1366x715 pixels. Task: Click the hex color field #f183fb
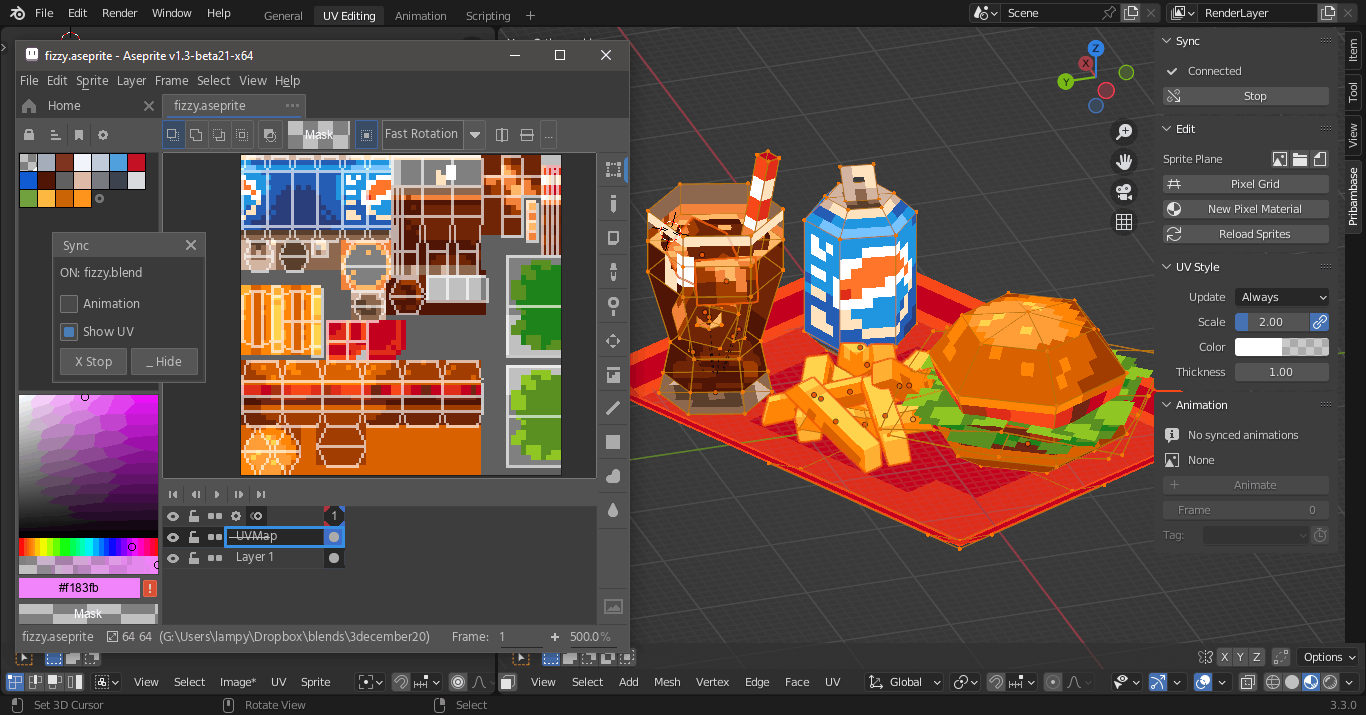[x=79, y=588]
